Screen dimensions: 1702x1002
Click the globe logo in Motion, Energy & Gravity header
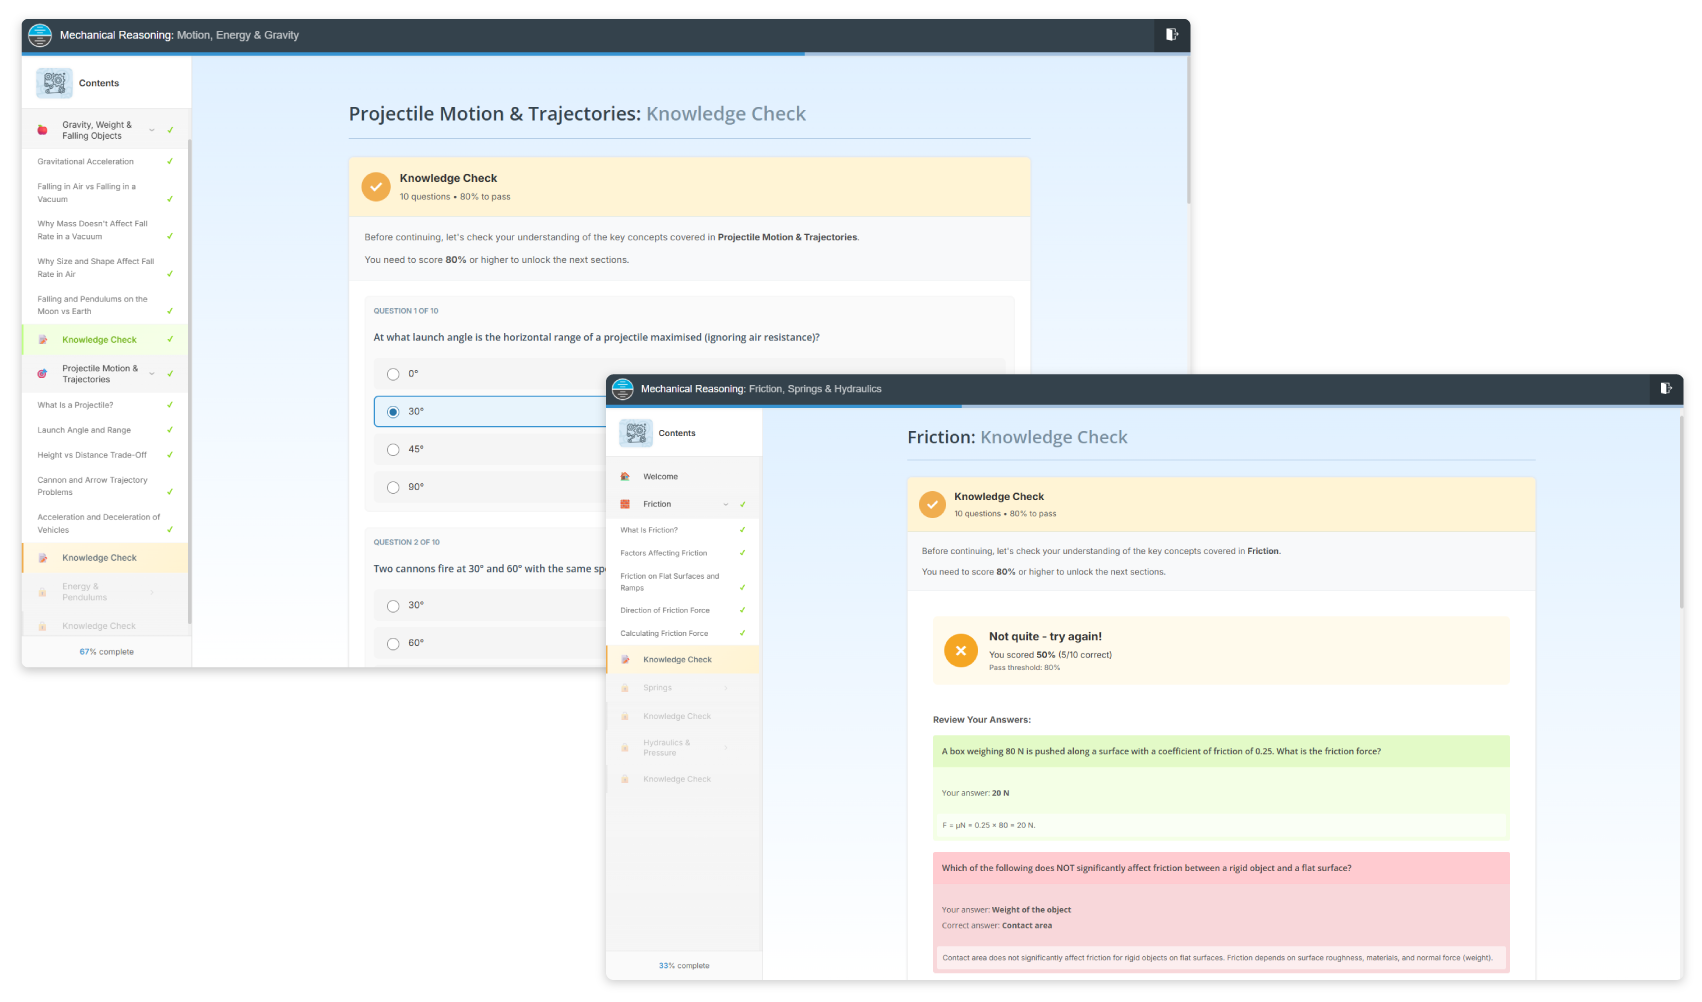click(40, 35)
